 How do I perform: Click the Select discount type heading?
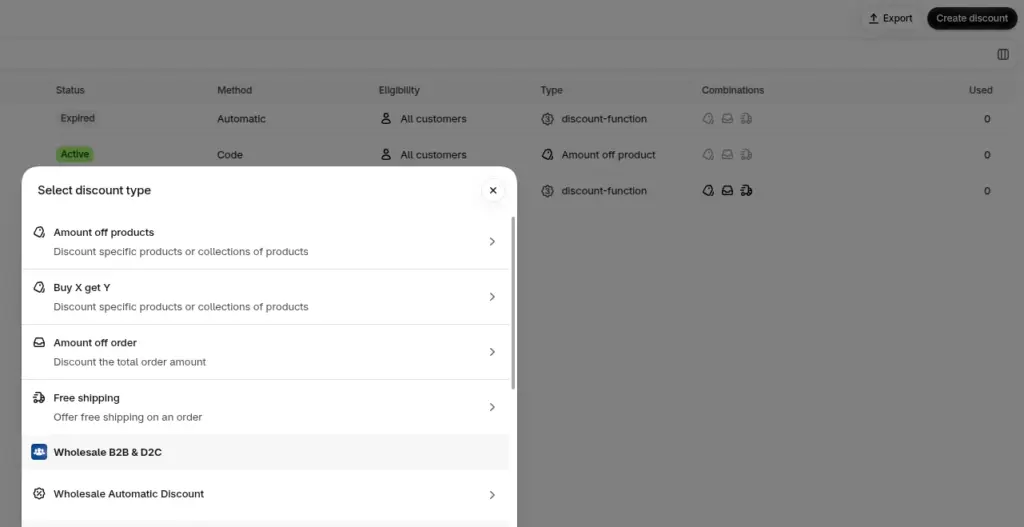click(x=94, y=190)
